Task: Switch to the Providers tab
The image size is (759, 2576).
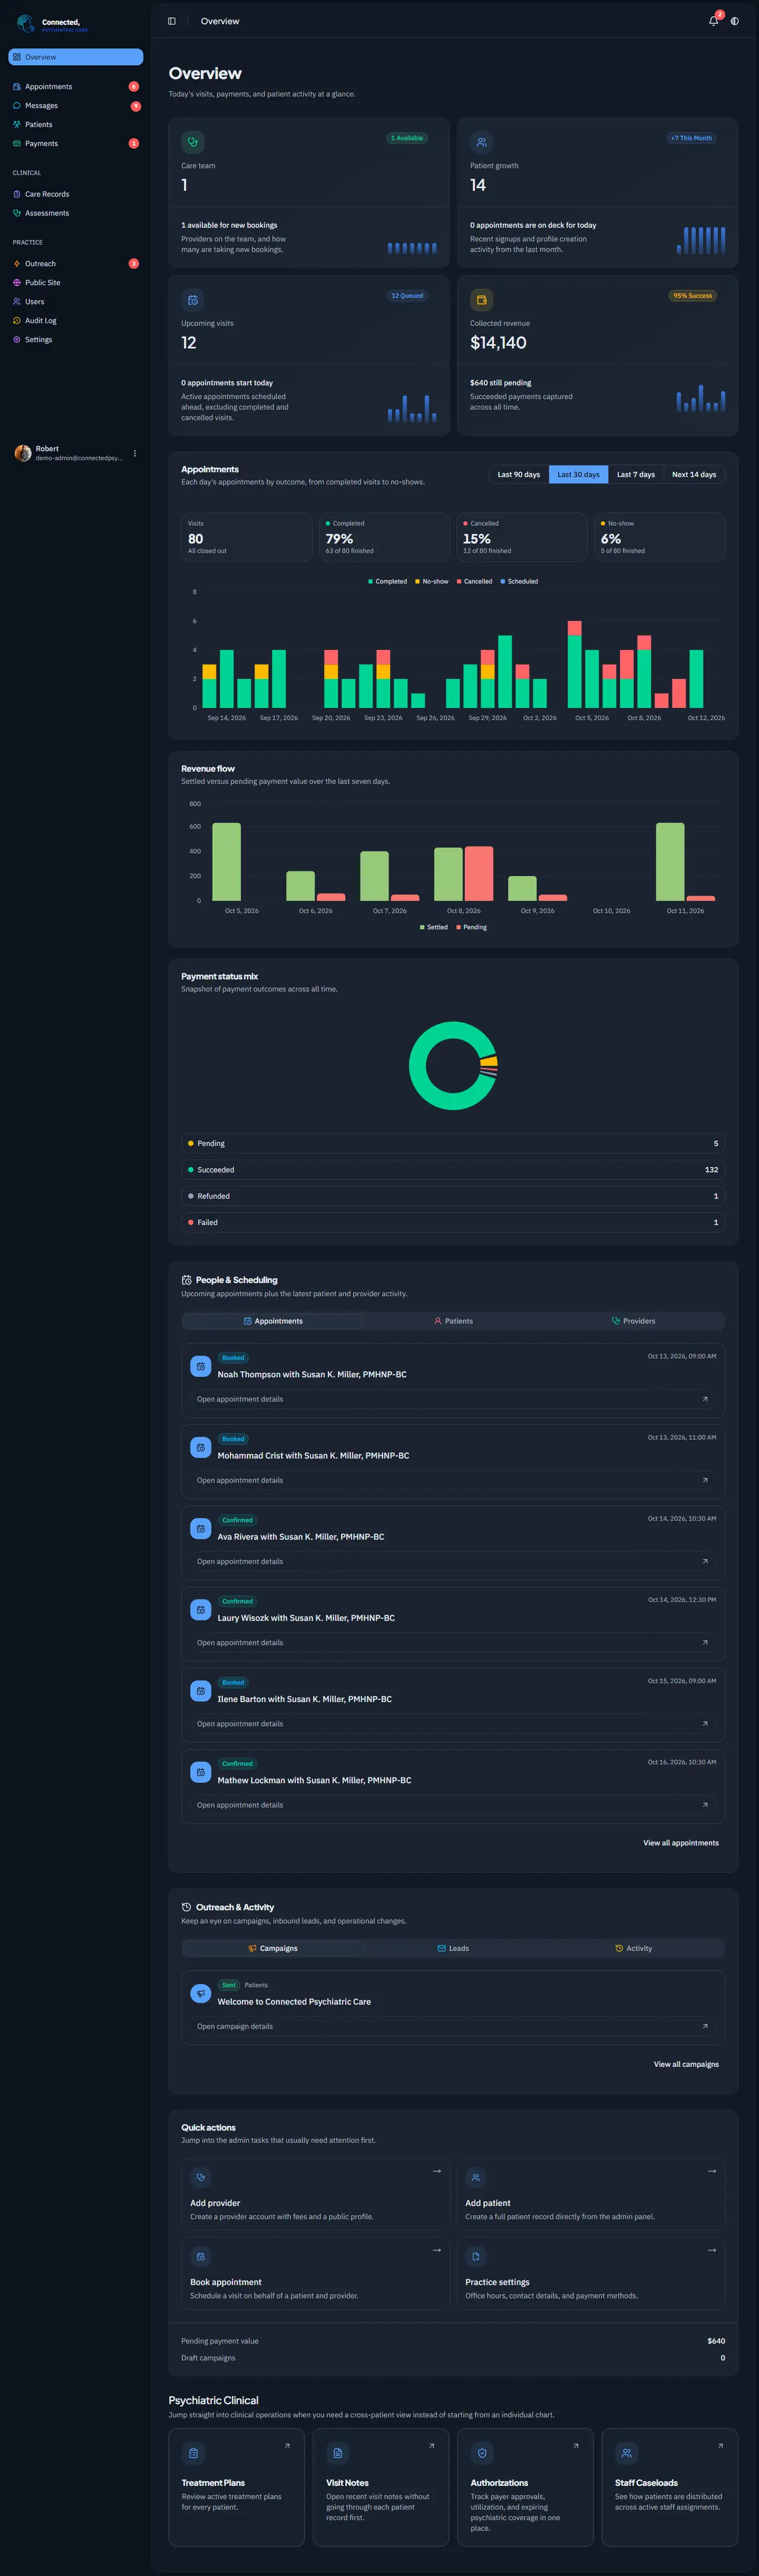Action: (633, 1321)
